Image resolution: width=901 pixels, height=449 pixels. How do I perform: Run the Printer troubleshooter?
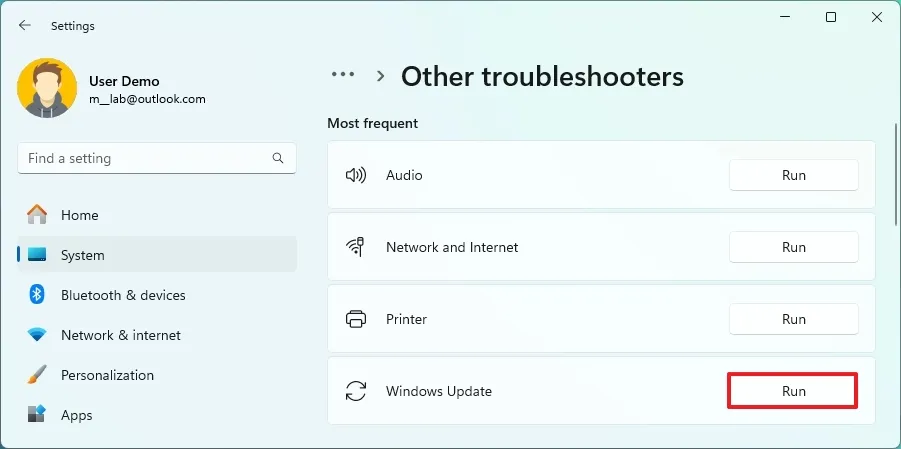794,319
